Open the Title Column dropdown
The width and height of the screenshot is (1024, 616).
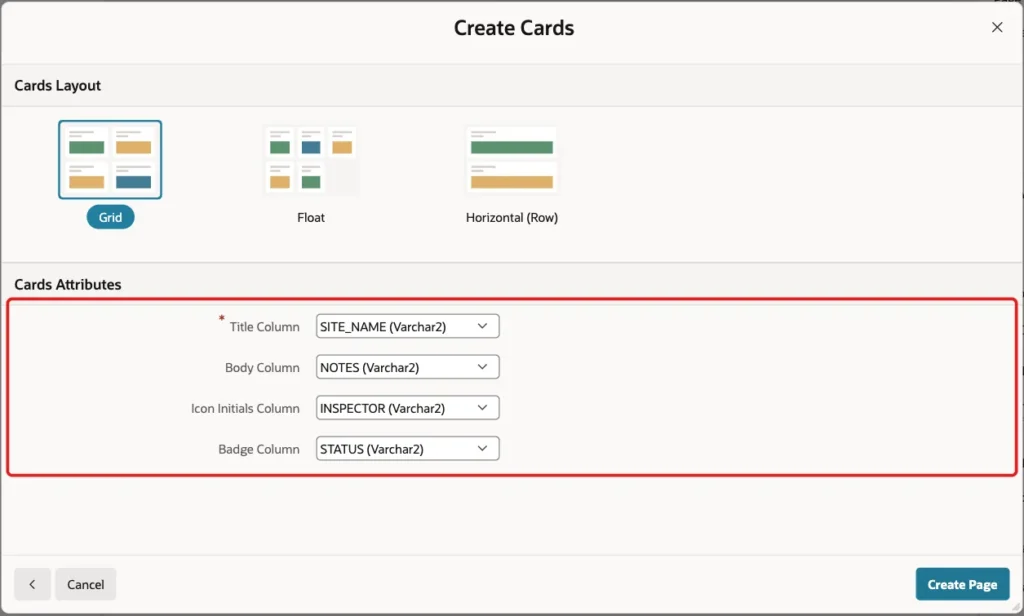click(x=408, y=327)
